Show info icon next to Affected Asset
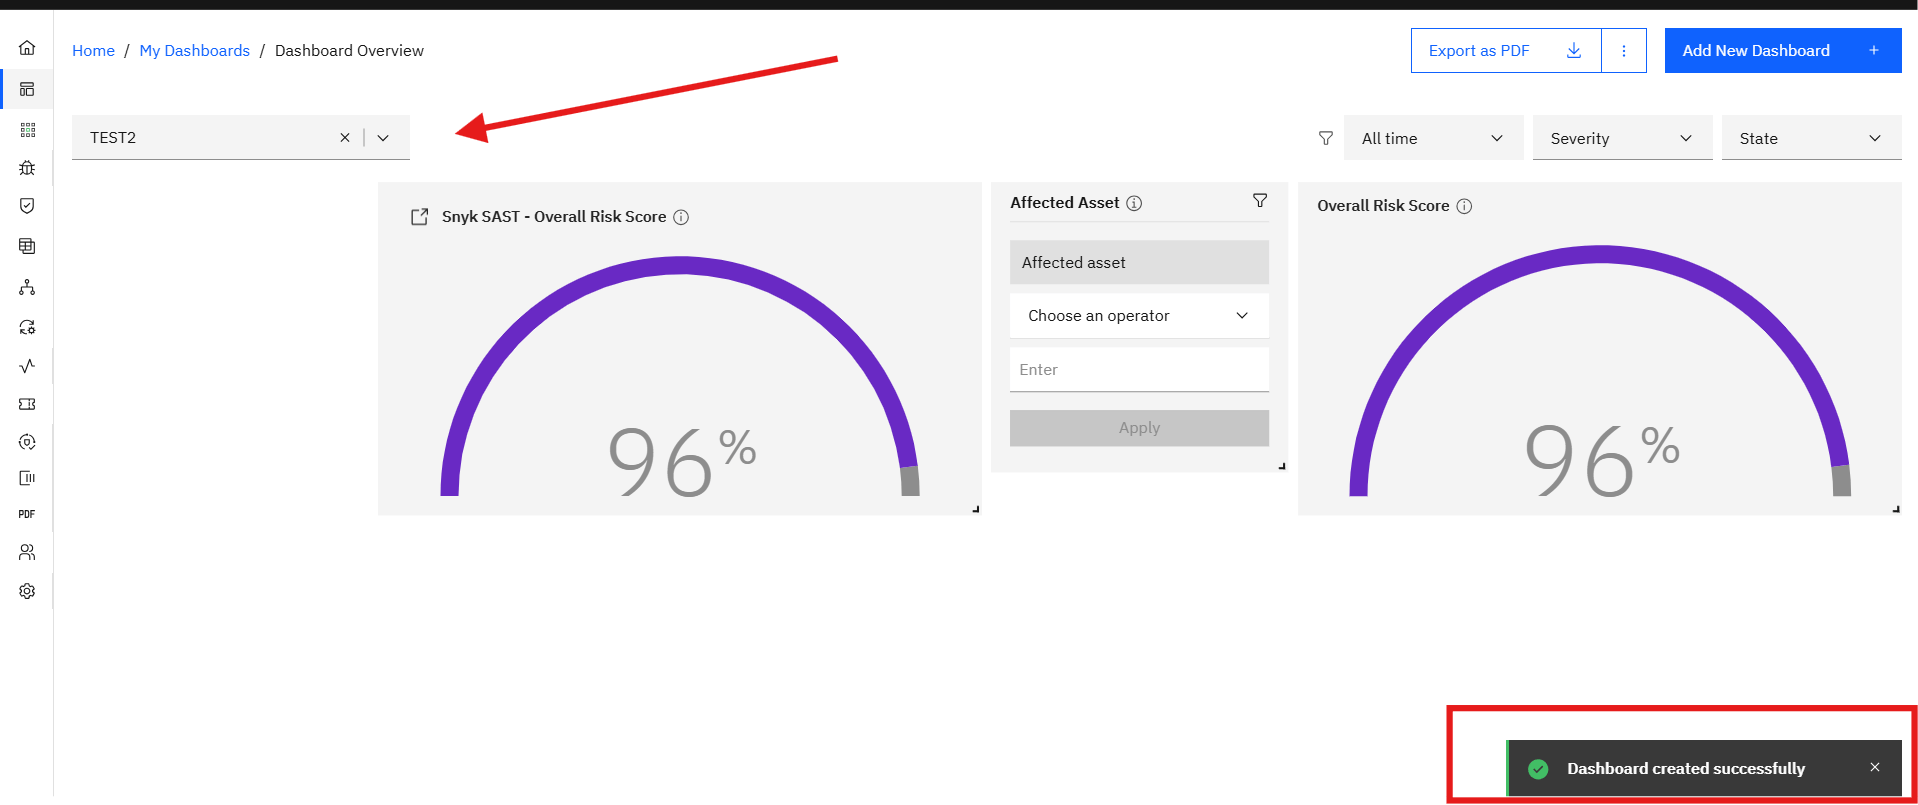The width and height of the screenshot is (1918, 805). [x=1134, y=203]
